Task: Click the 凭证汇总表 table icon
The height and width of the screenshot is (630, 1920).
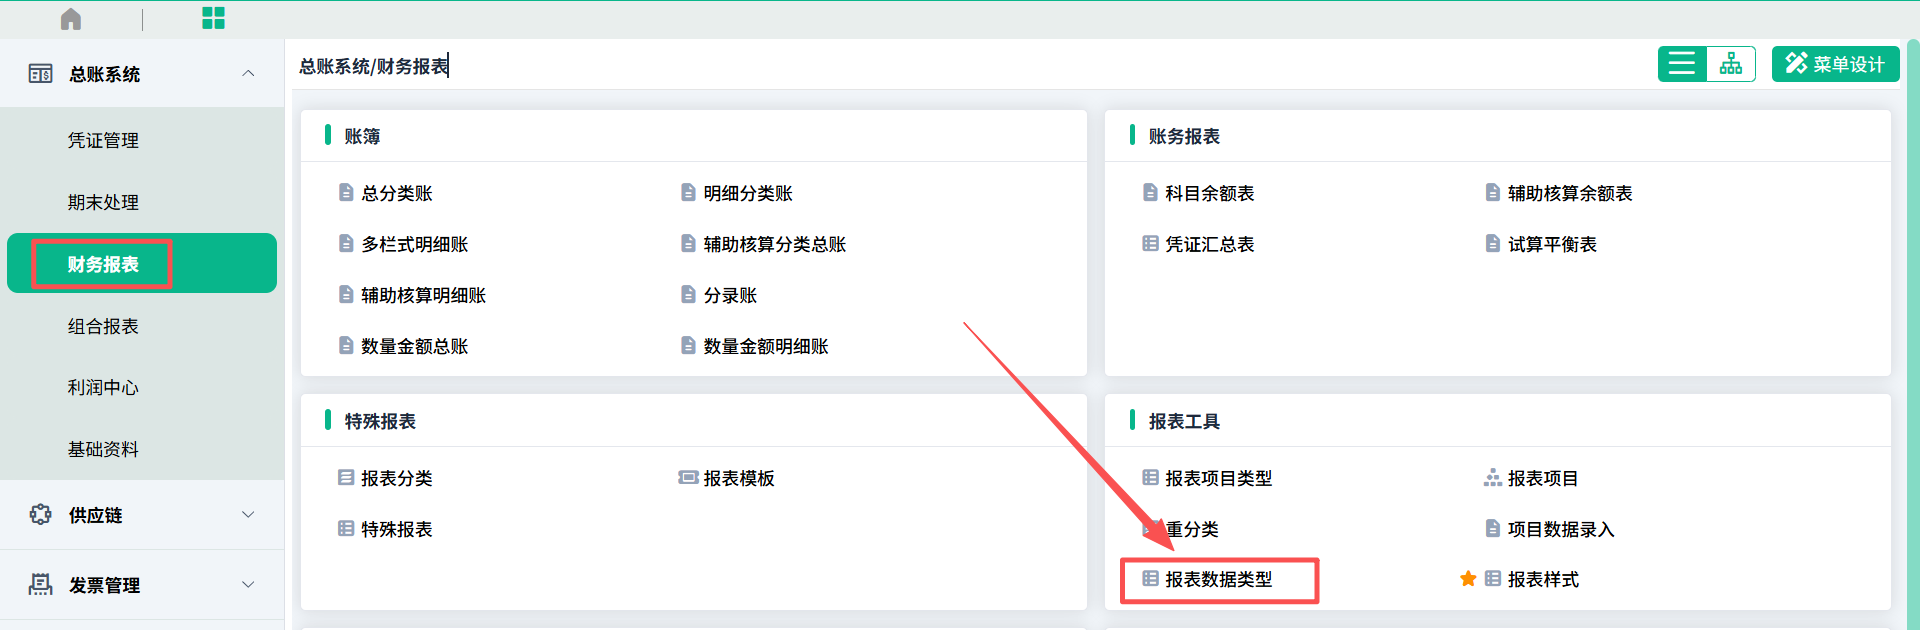Action: coord(1150,243)
